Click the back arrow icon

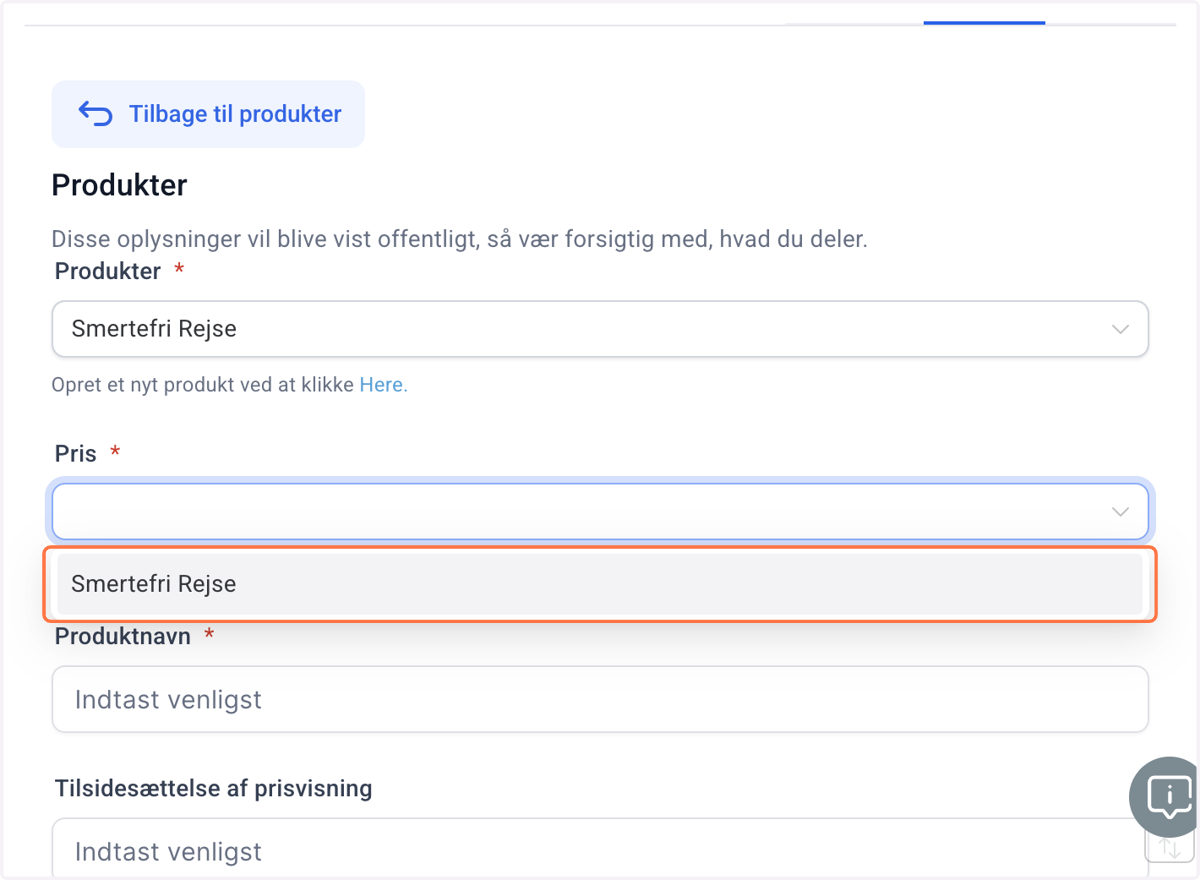pos(96,114)
